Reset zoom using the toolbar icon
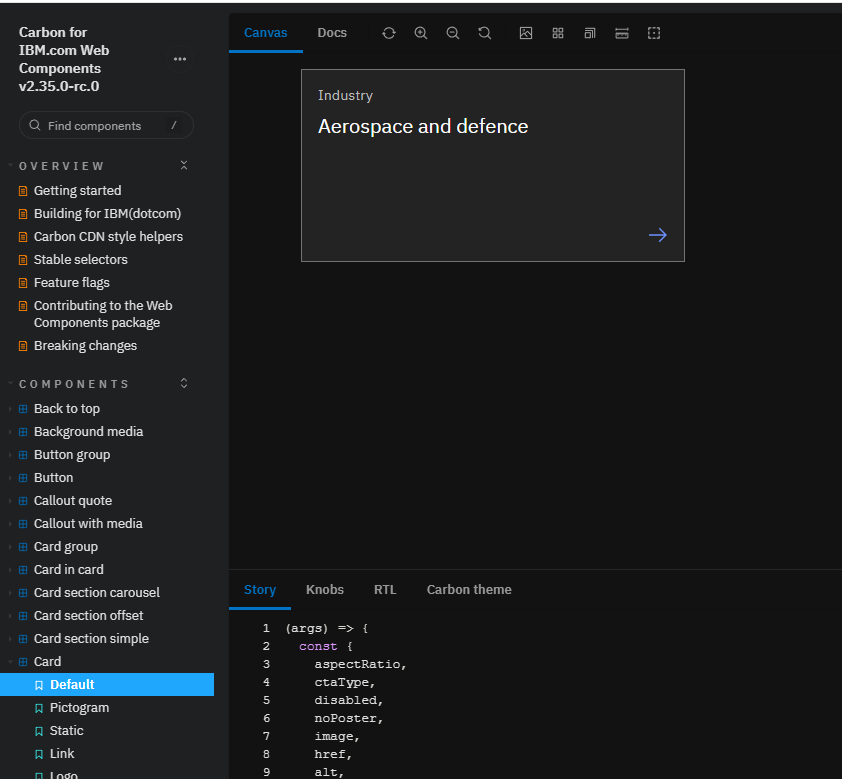The height and width of the screenshot is (779, 842). click(x=485, y=33)
